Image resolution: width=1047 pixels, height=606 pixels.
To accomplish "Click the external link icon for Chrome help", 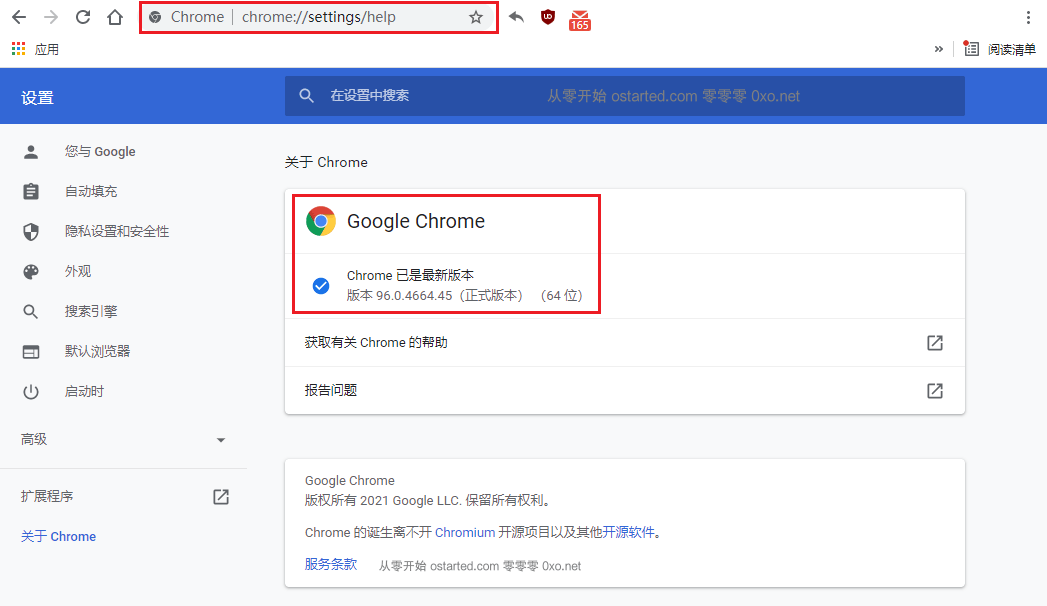I will [x=935, y=342].
